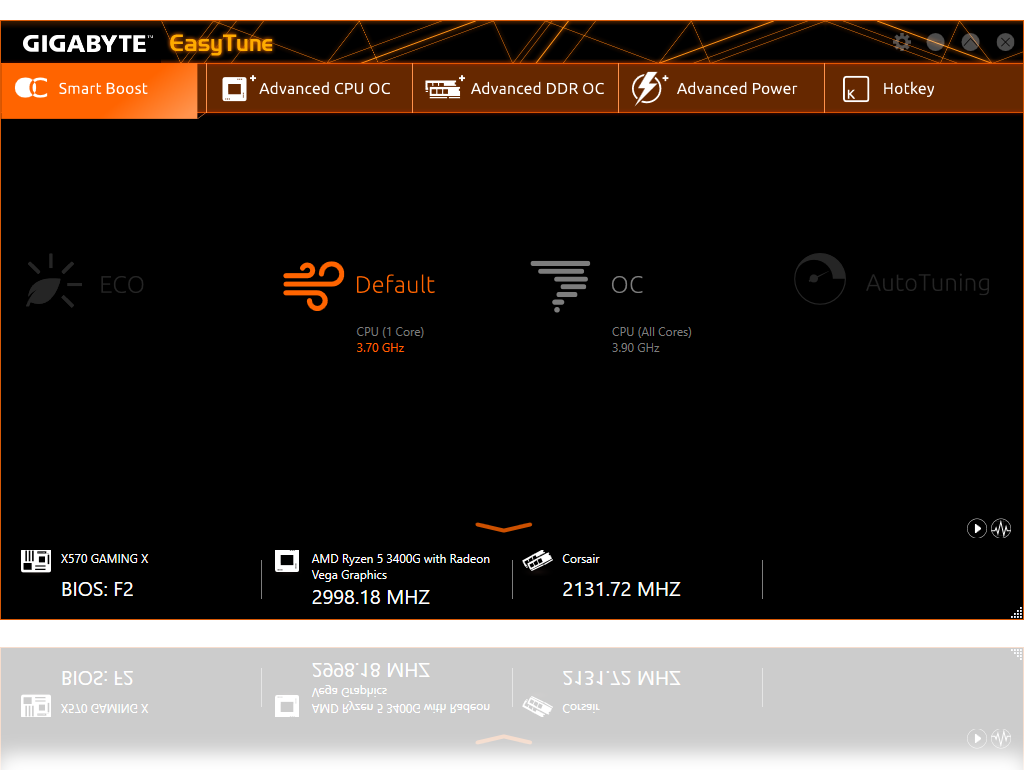Viewport: 1024px width, 770px height.
Task: Activate the Default mode wind icon
Action: pyautogui.click(x=313, y=283)
